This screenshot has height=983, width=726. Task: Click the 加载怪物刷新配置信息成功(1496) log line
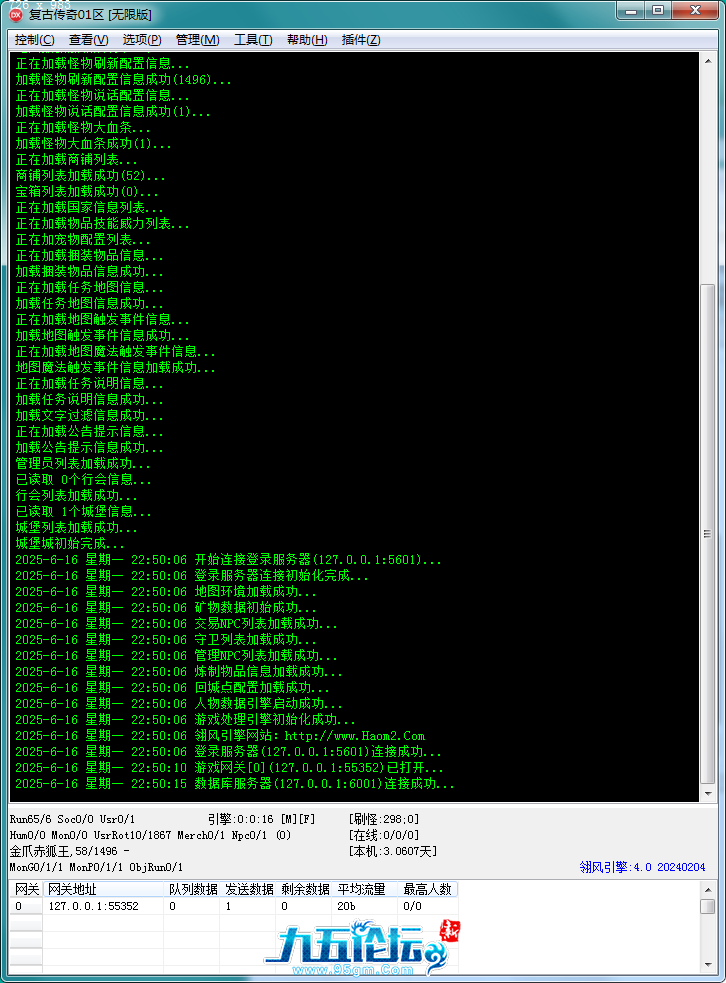(123, 80)
